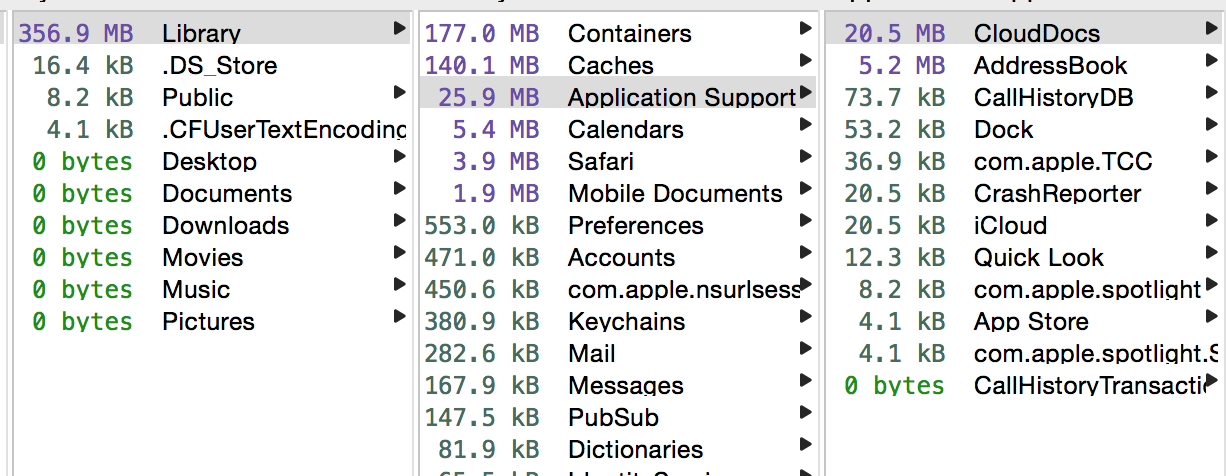The height and width of the screenshot is (476, 1226).
Task: Expand the Containers folder arrow
Action: click(806, 28)
